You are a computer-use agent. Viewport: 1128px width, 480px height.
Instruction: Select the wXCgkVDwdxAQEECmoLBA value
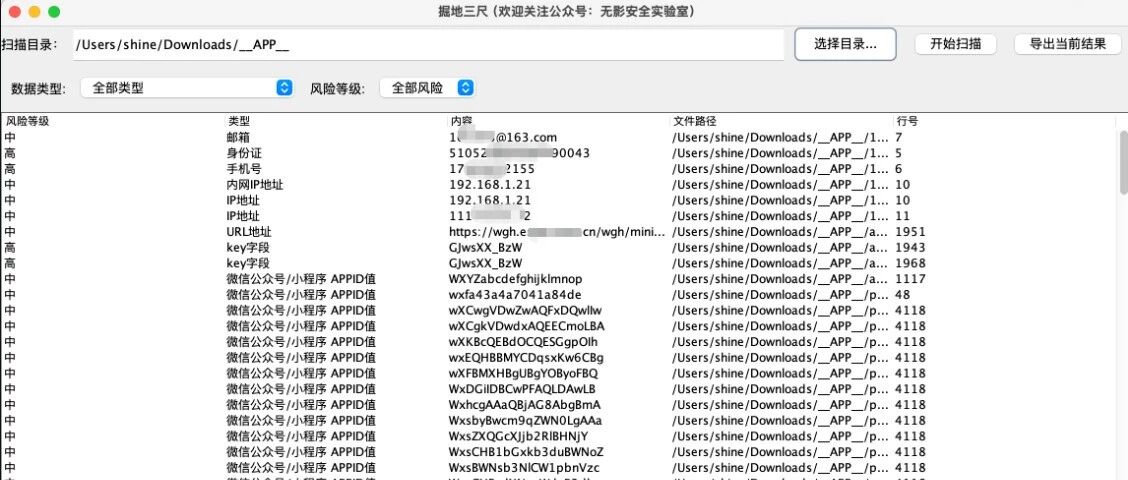(x=527, y=327)
